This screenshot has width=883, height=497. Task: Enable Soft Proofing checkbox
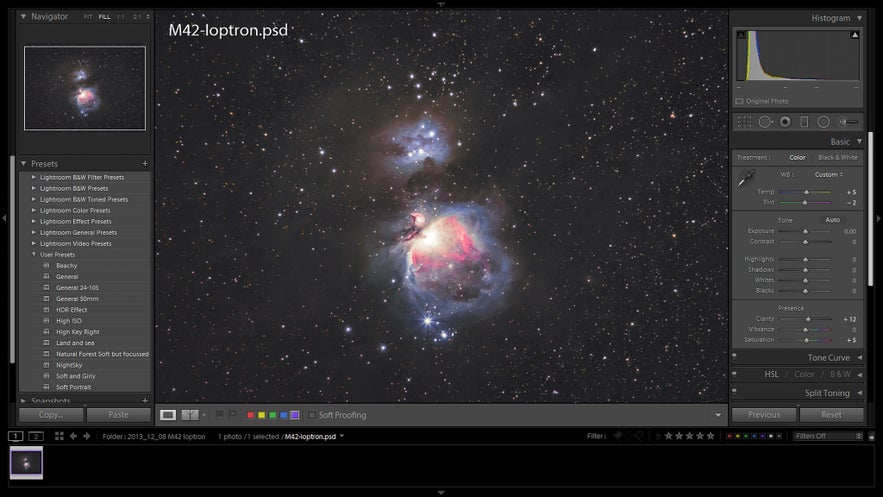311,415
